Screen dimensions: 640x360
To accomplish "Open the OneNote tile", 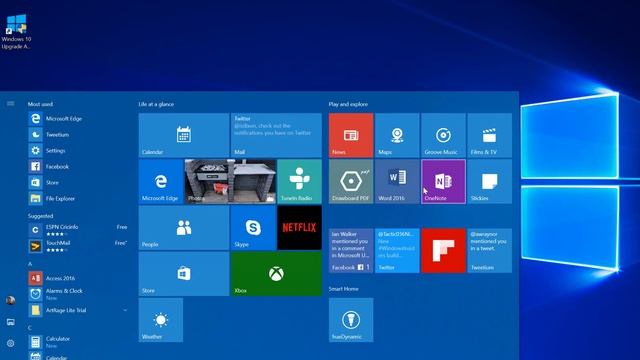I will pyautogui.click(x=443, y=181).
